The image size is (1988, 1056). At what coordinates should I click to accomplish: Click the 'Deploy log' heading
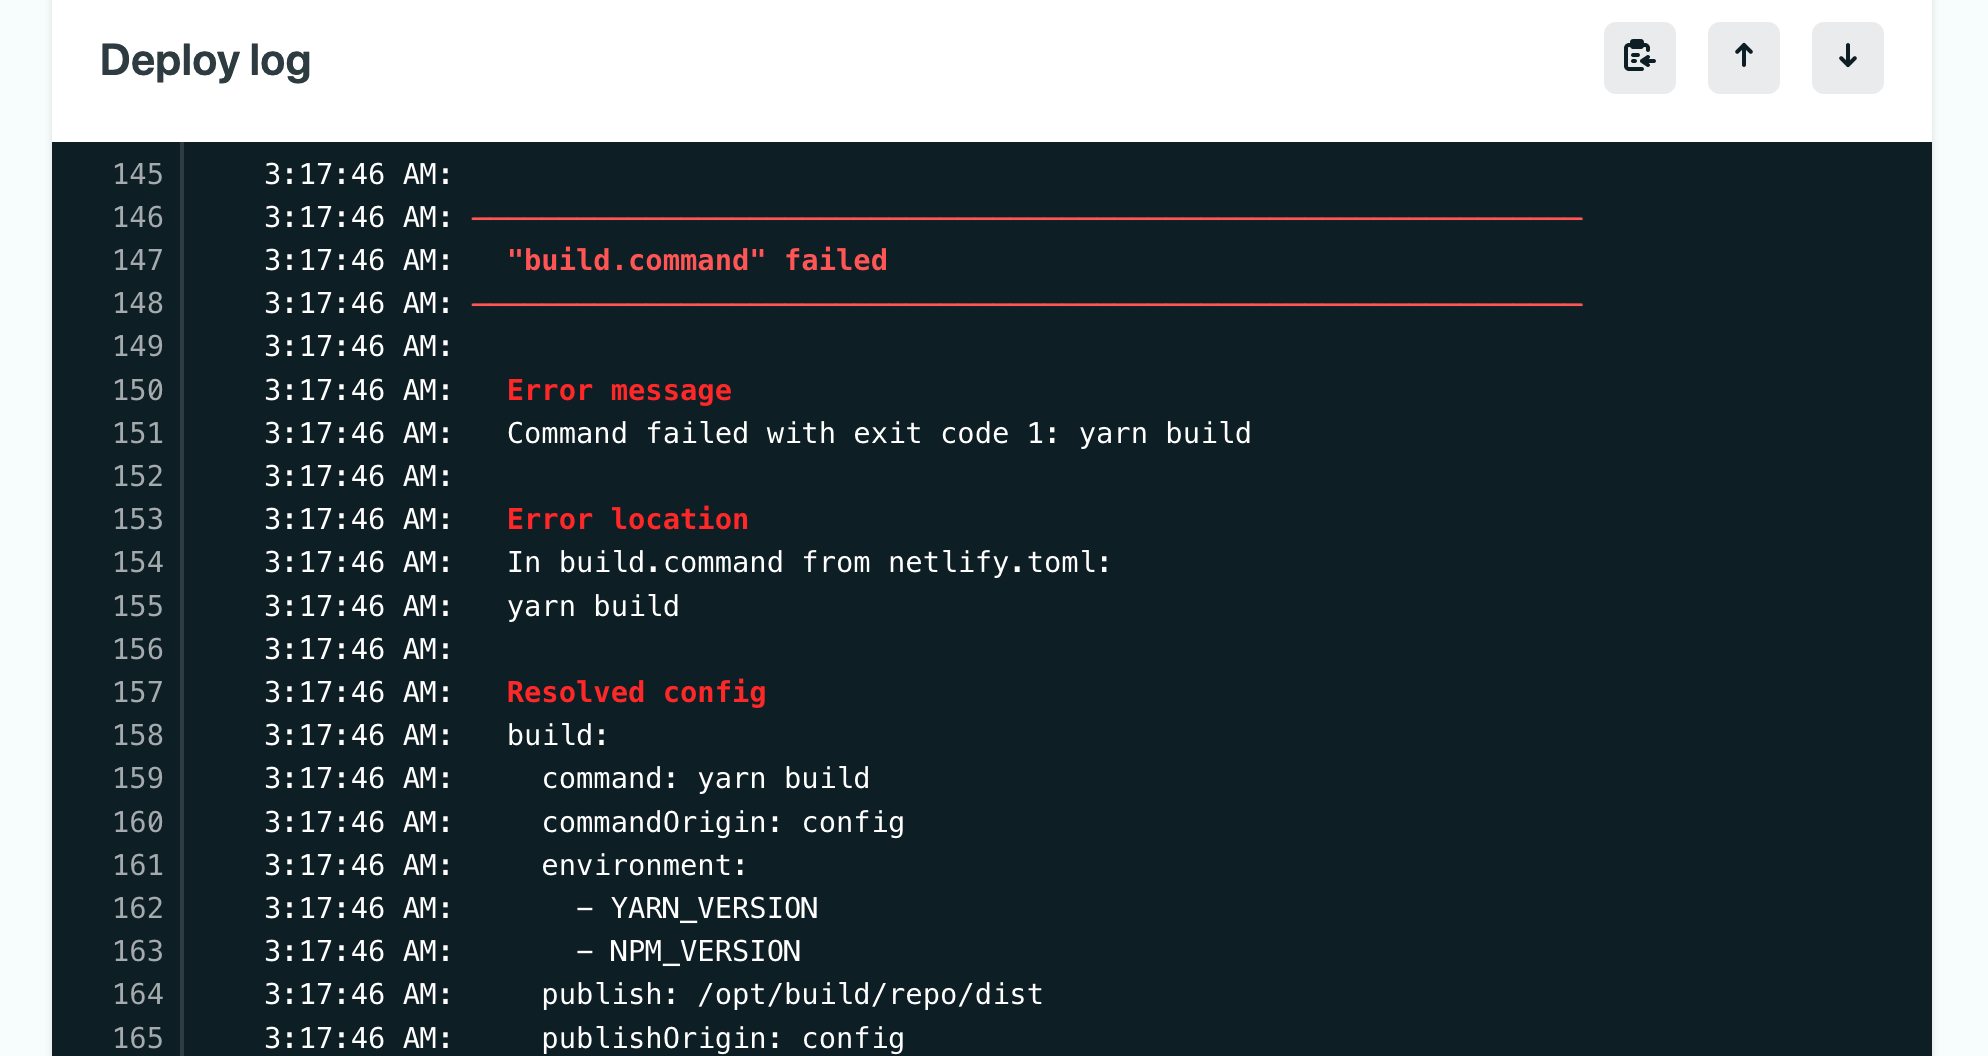[x=205, y=60]
